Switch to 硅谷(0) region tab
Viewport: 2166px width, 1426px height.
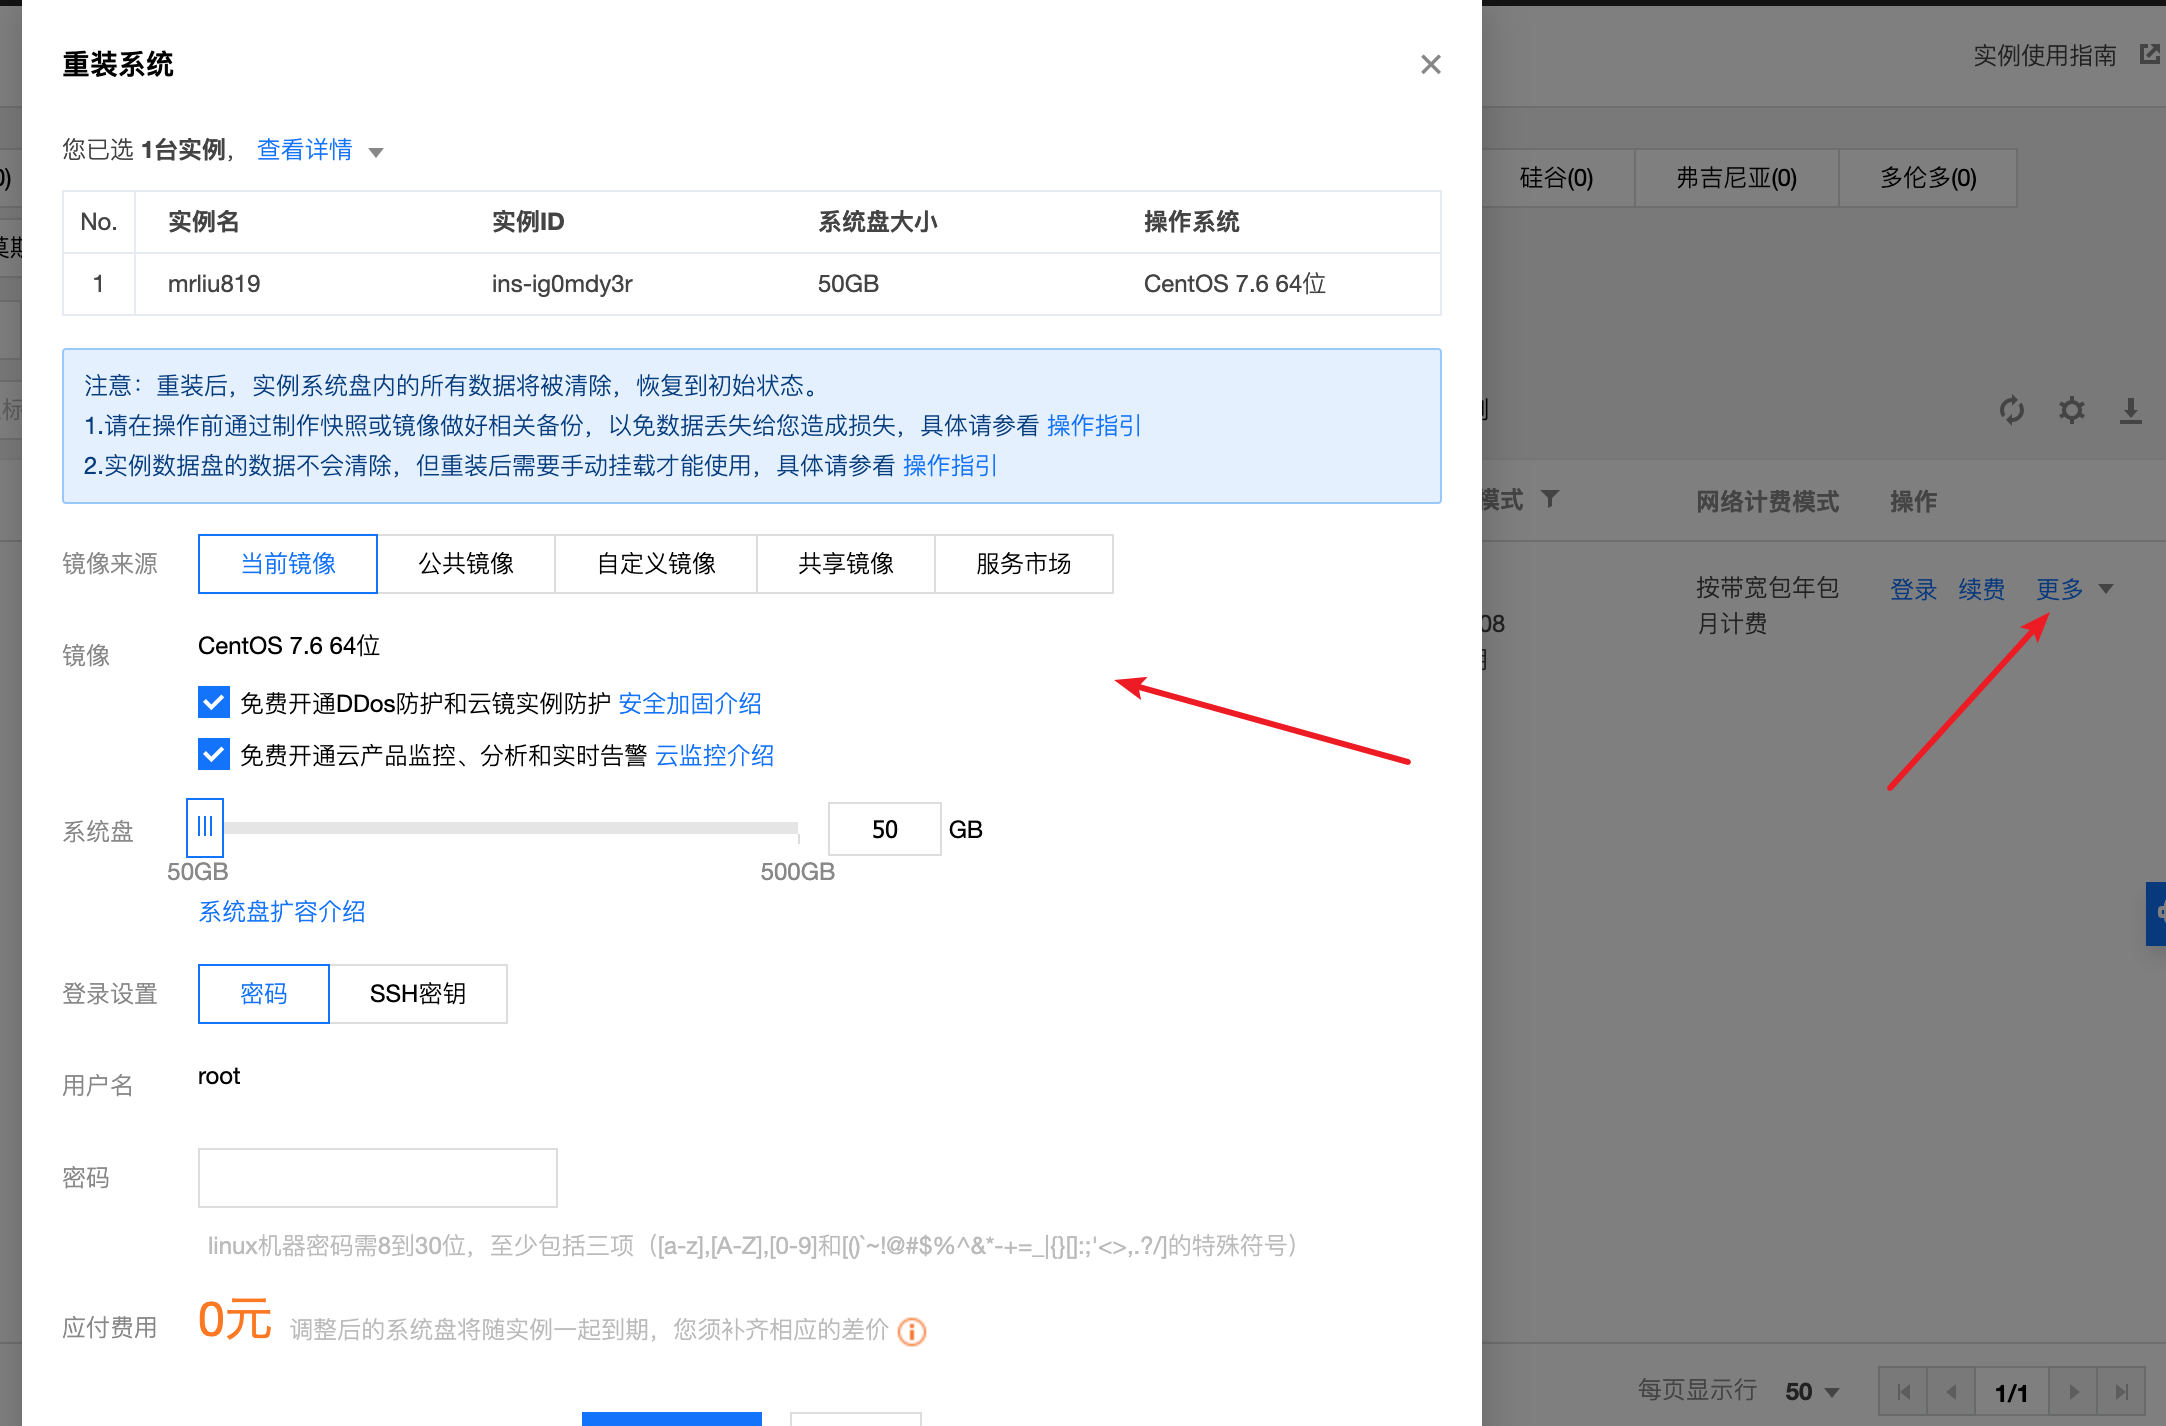(1556, 178)
